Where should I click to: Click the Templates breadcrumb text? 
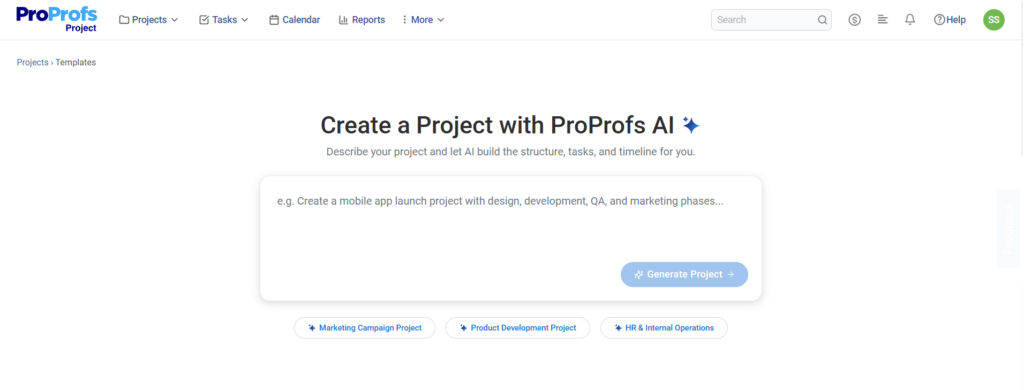pos(76,62)
